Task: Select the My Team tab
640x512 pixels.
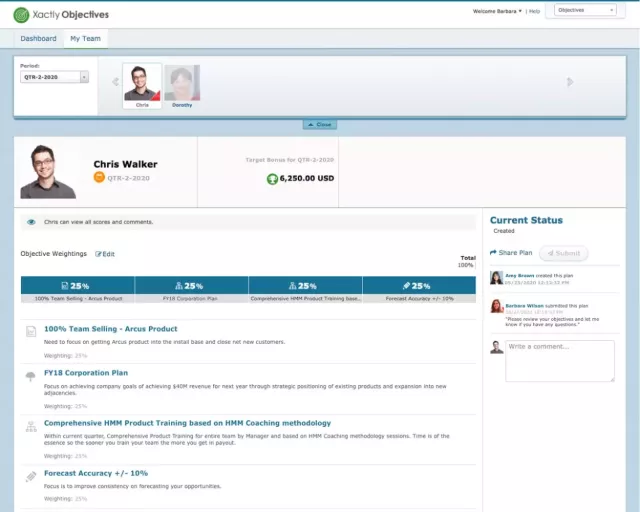Action: (x=84, y=39)
